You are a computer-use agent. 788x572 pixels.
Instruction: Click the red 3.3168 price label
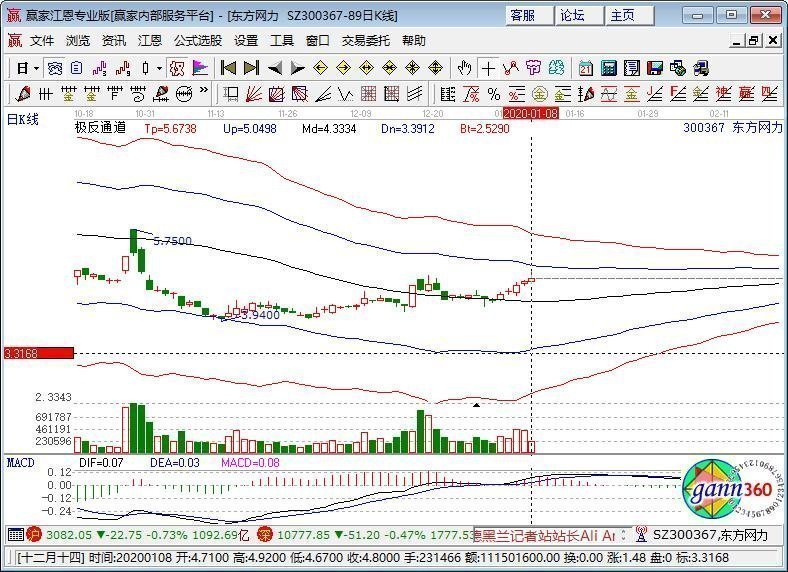tap(39, 353)
